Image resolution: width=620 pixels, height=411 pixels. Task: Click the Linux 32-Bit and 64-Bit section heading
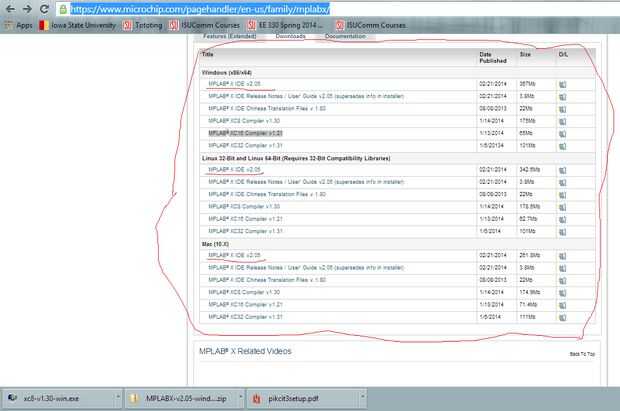[x=296, y=158]
